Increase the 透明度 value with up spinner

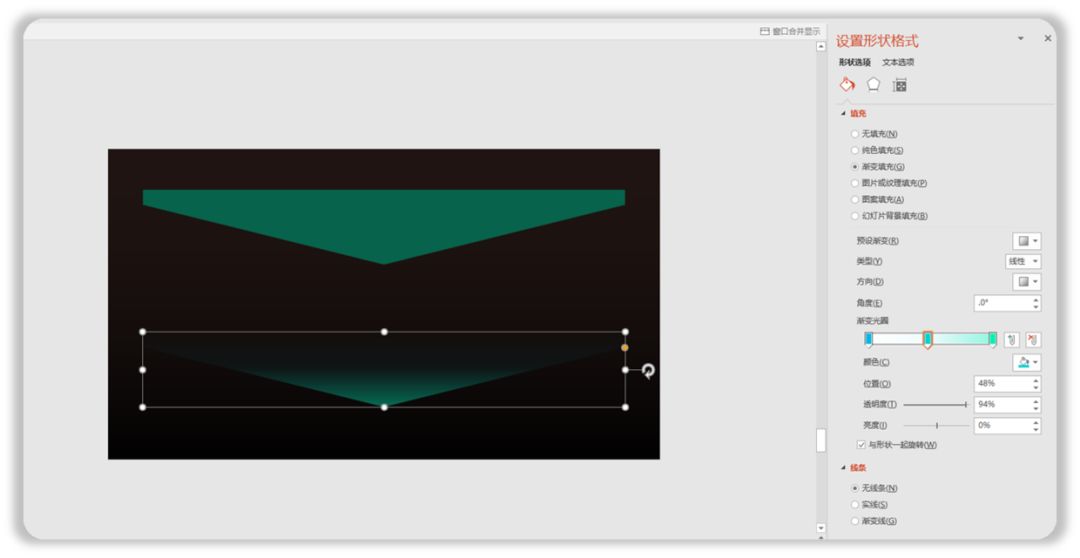pos(1036,401)
